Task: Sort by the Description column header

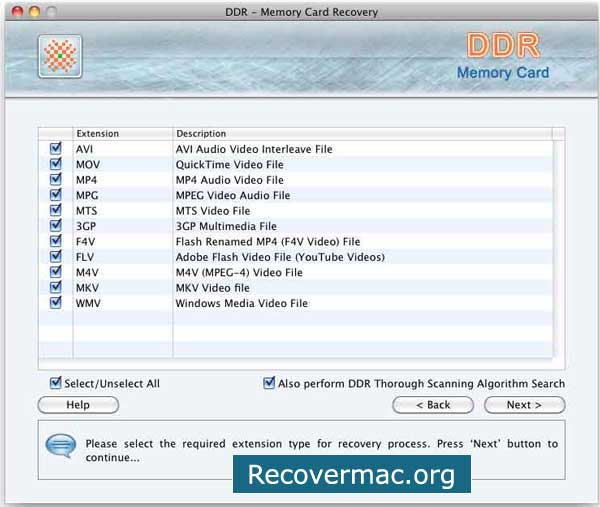Action: [362, 134]
